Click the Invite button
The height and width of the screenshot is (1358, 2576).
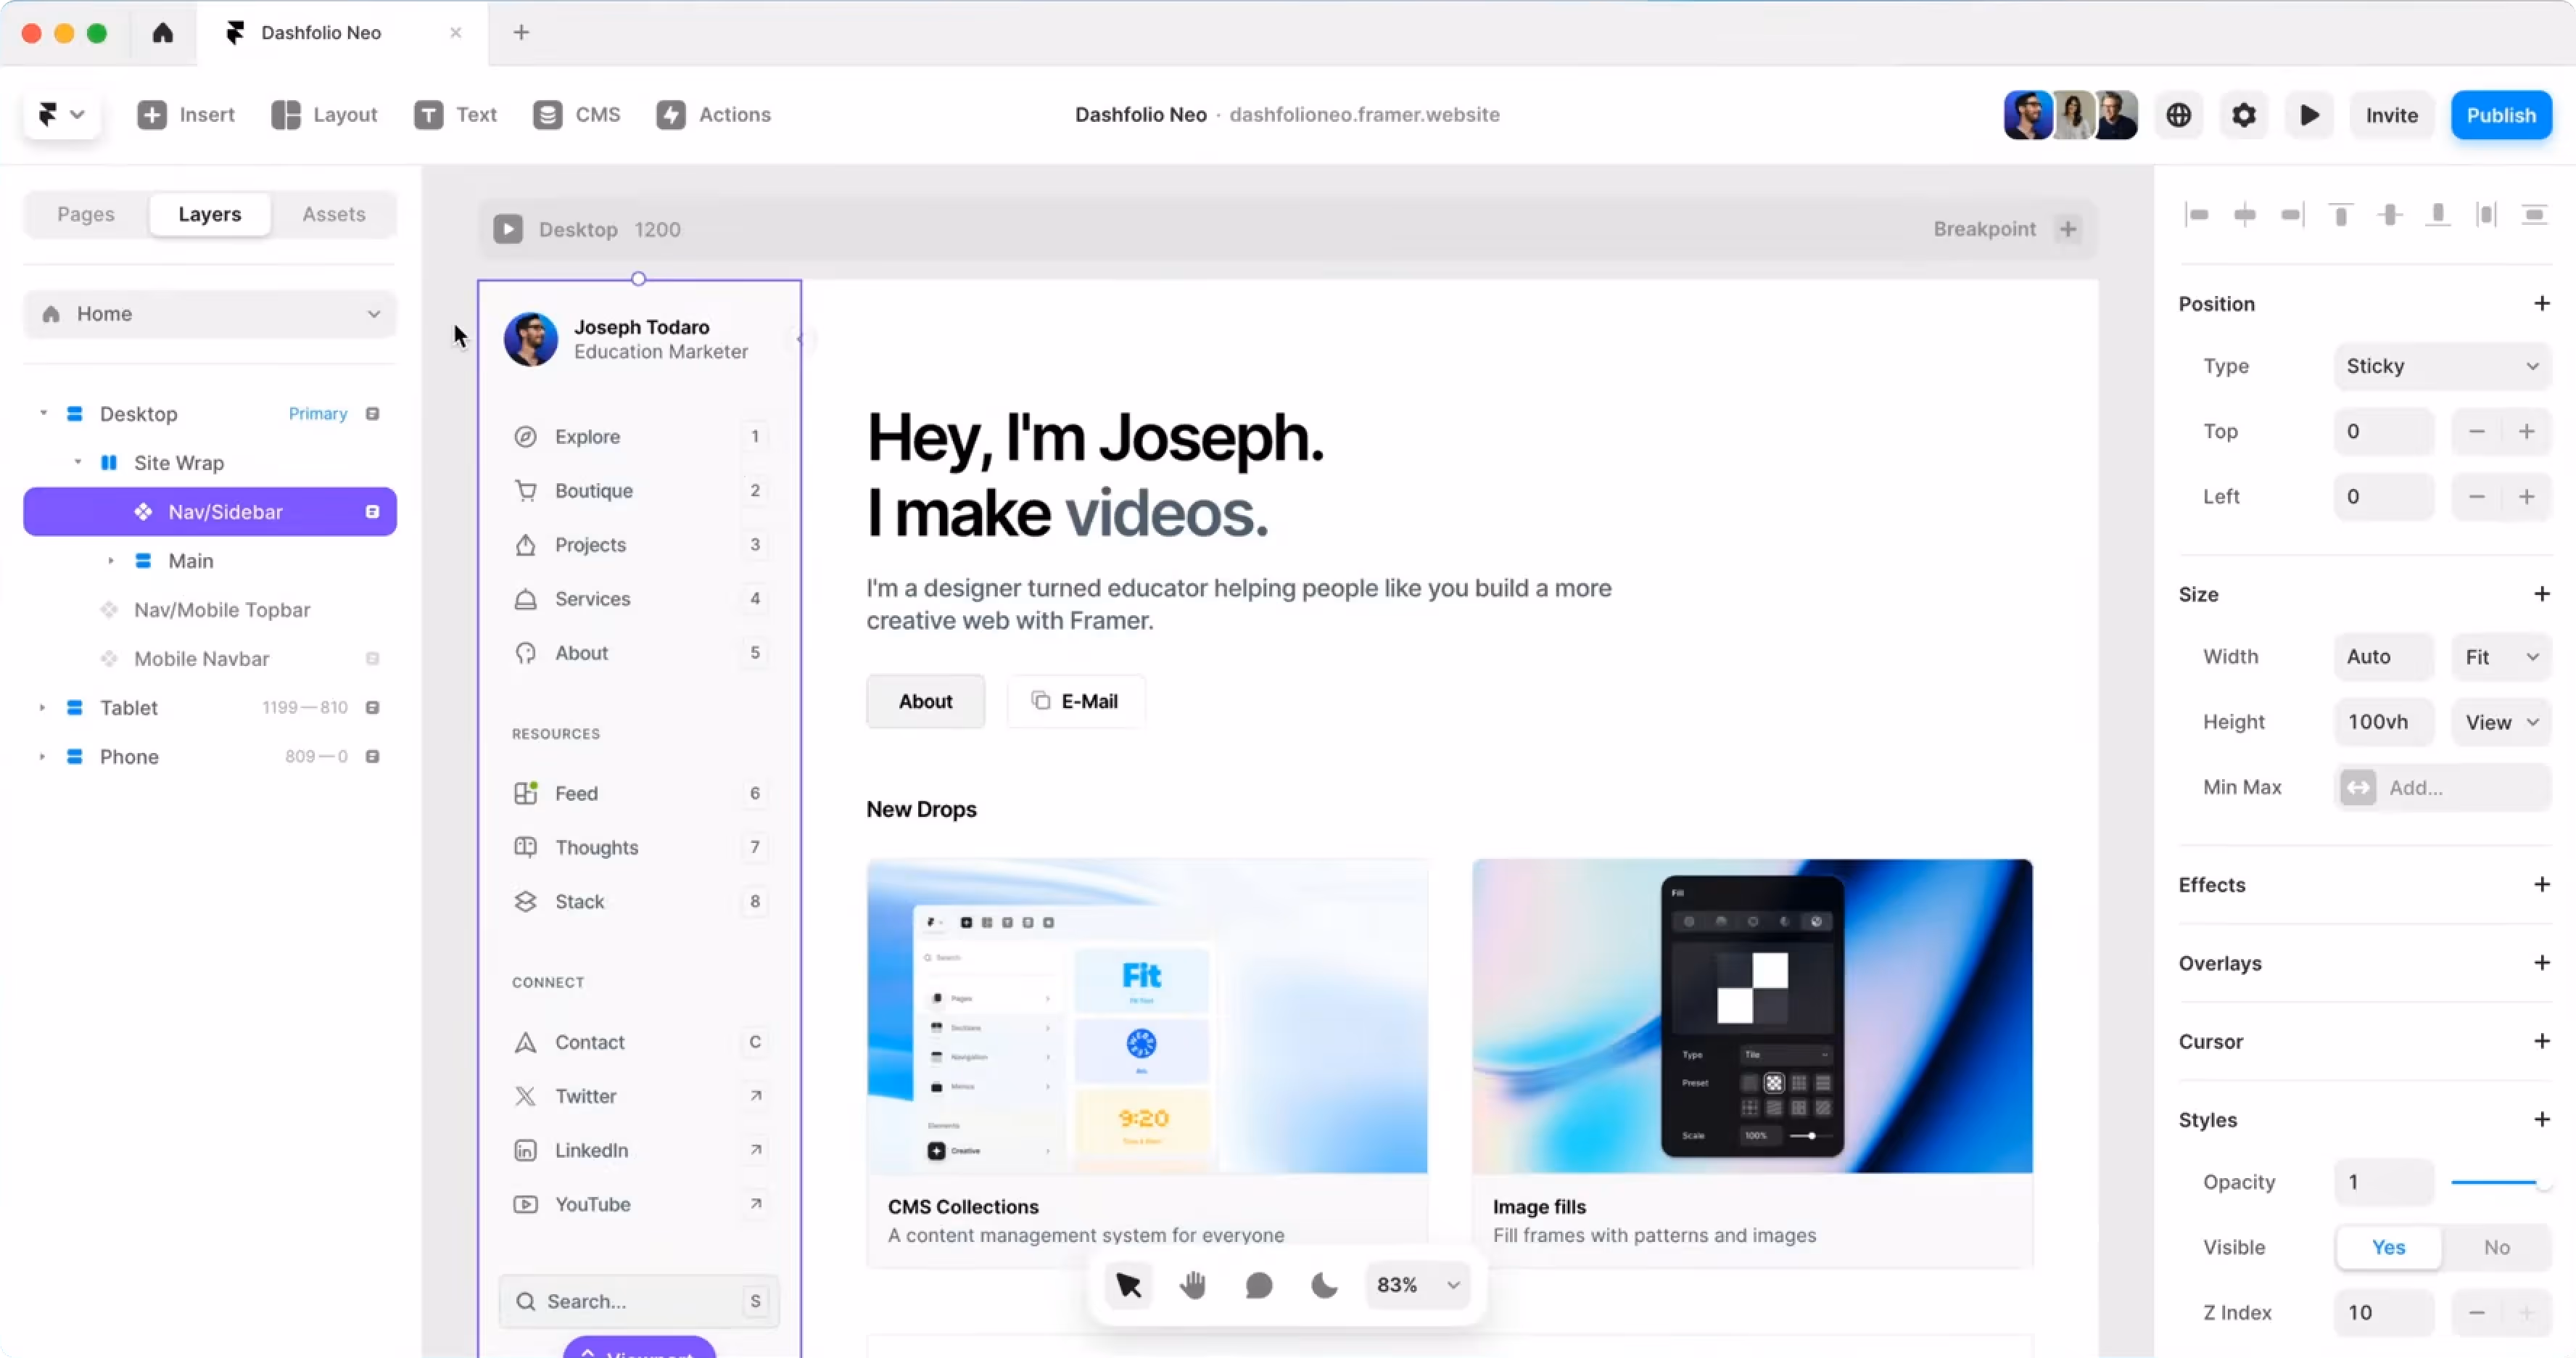click(2391, 115)
